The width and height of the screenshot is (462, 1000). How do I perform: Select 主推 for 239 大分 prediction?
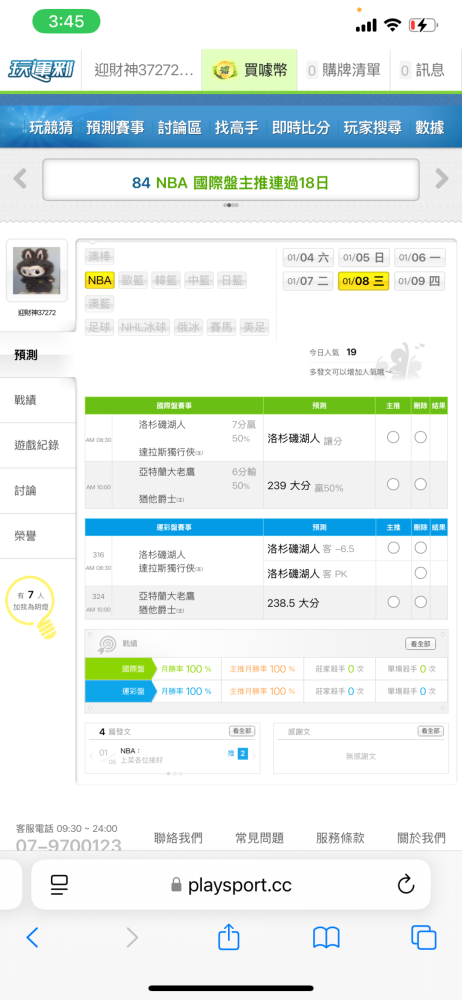tap(393, 484)
